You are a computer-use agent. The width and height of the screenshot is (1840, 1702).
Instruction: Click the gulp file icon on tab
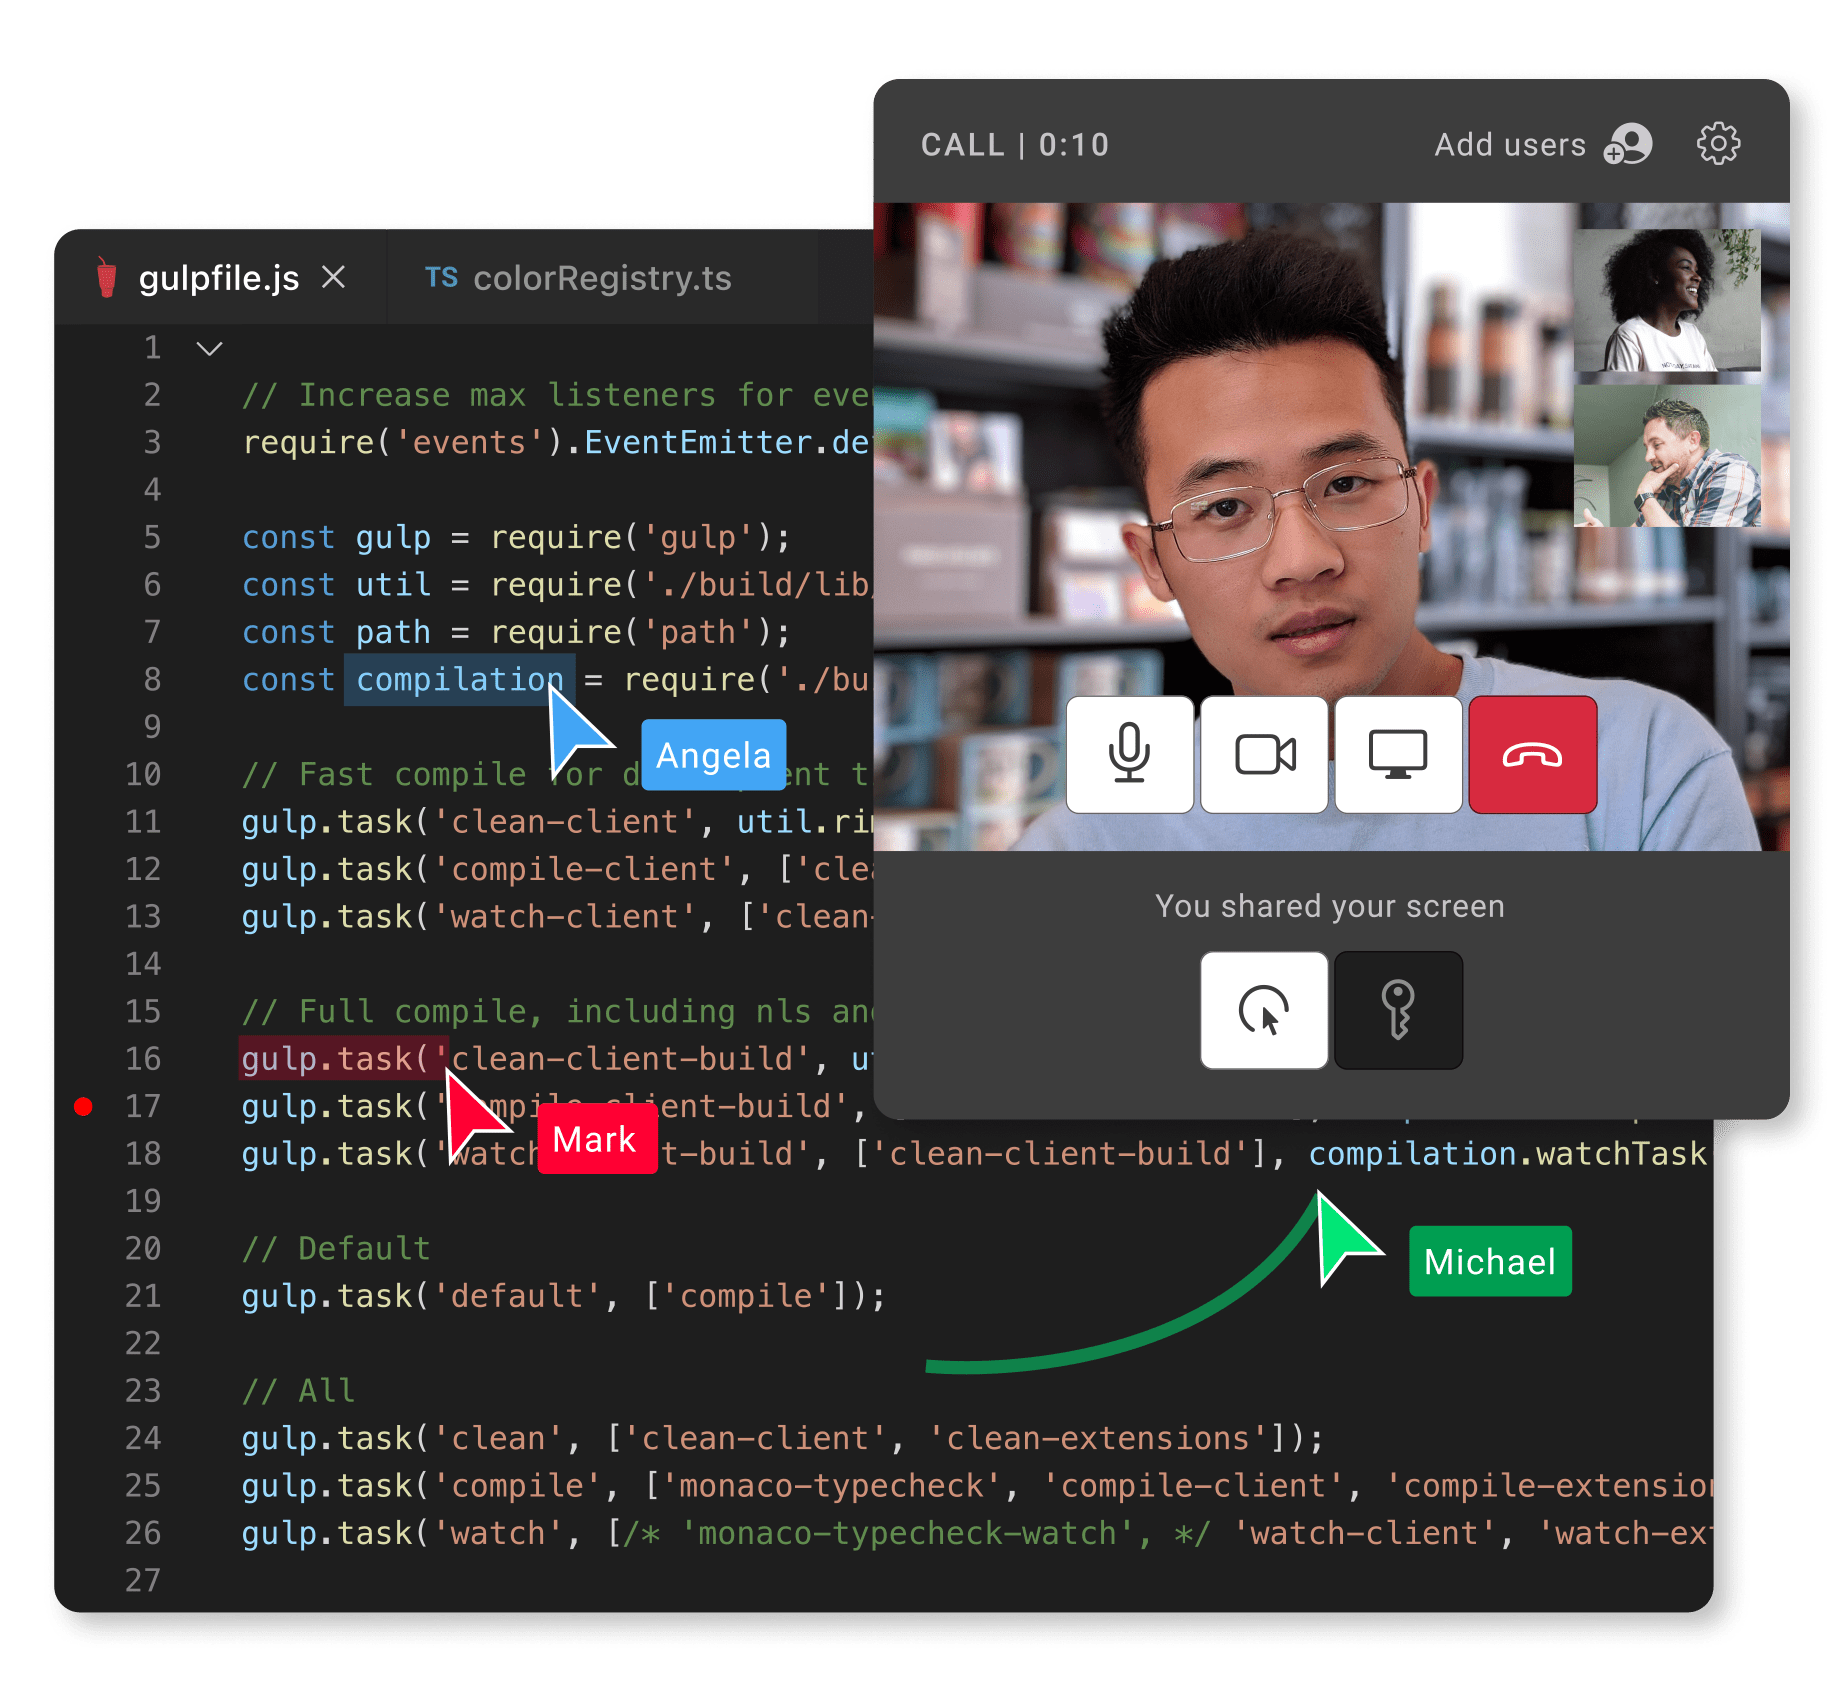(x=107, y=278)
